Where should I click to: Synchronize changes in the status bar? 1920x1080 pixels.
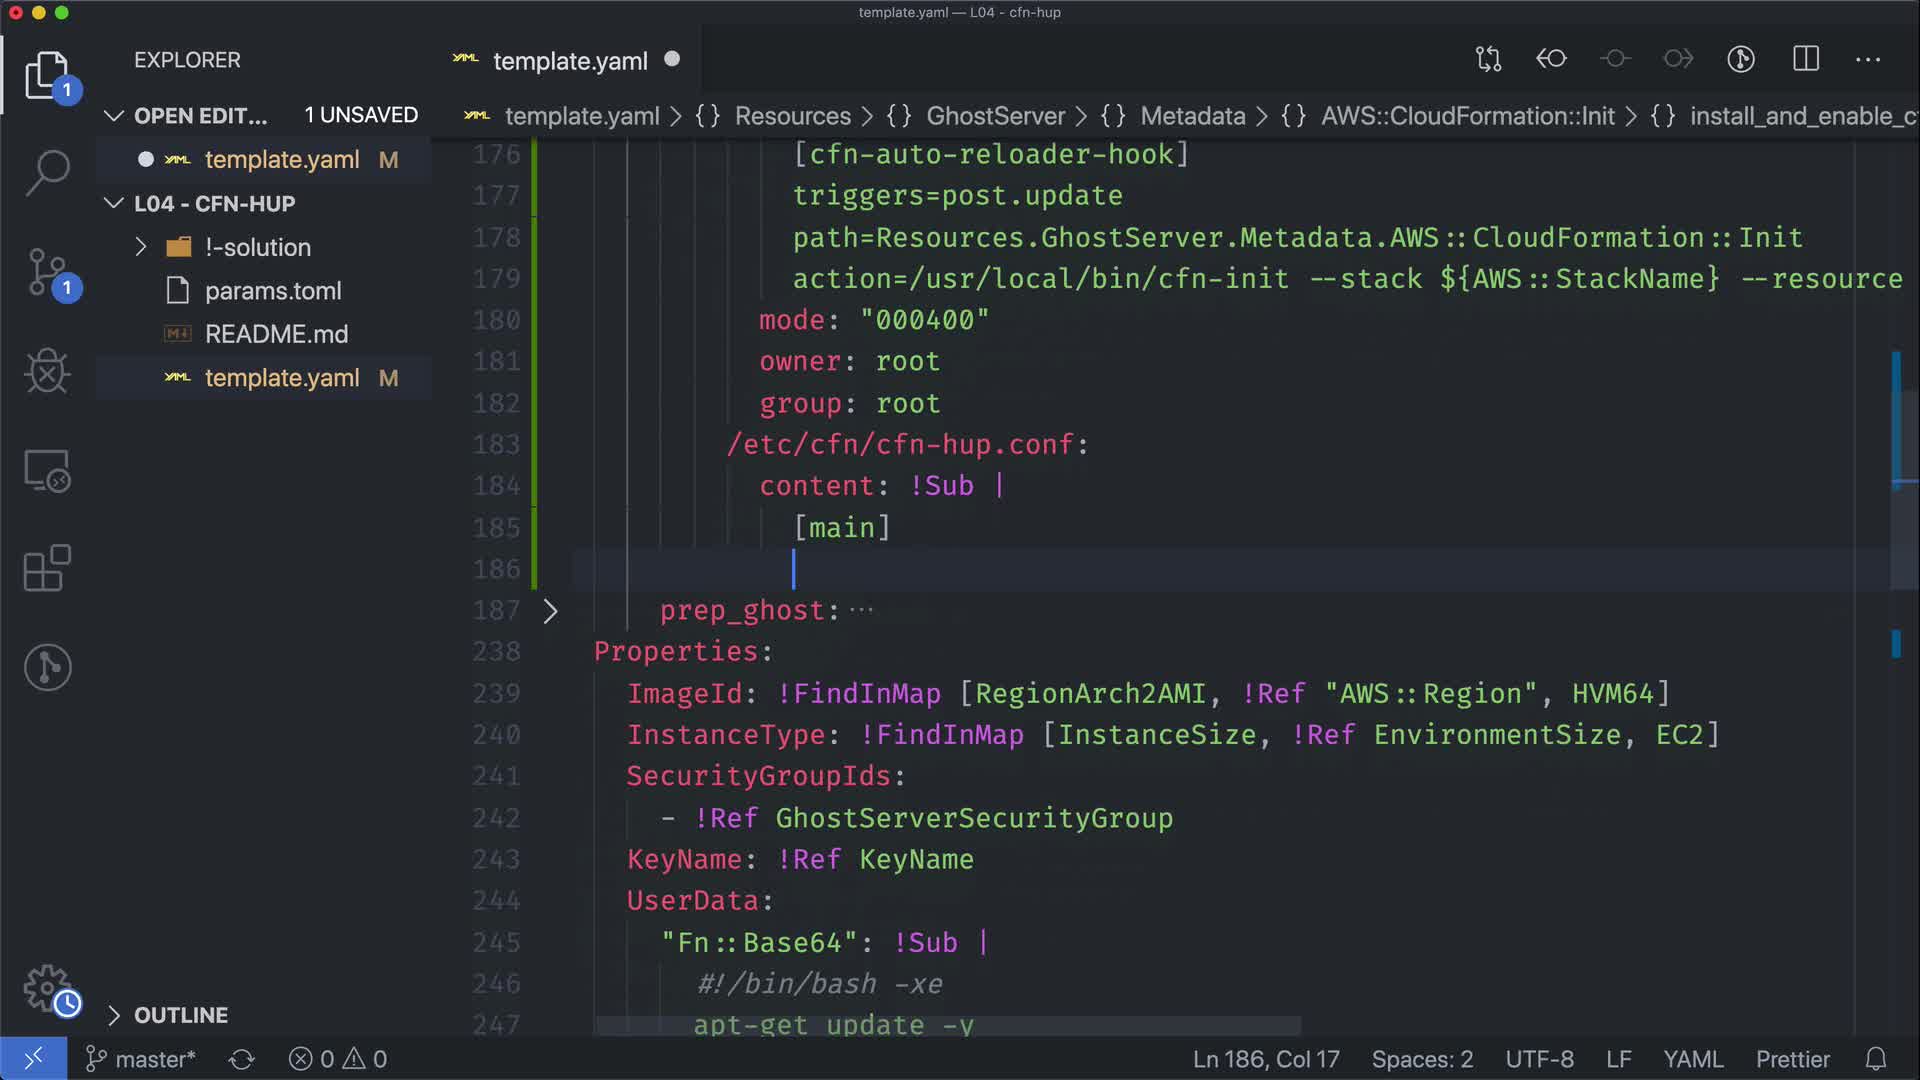click(242, 1059)
